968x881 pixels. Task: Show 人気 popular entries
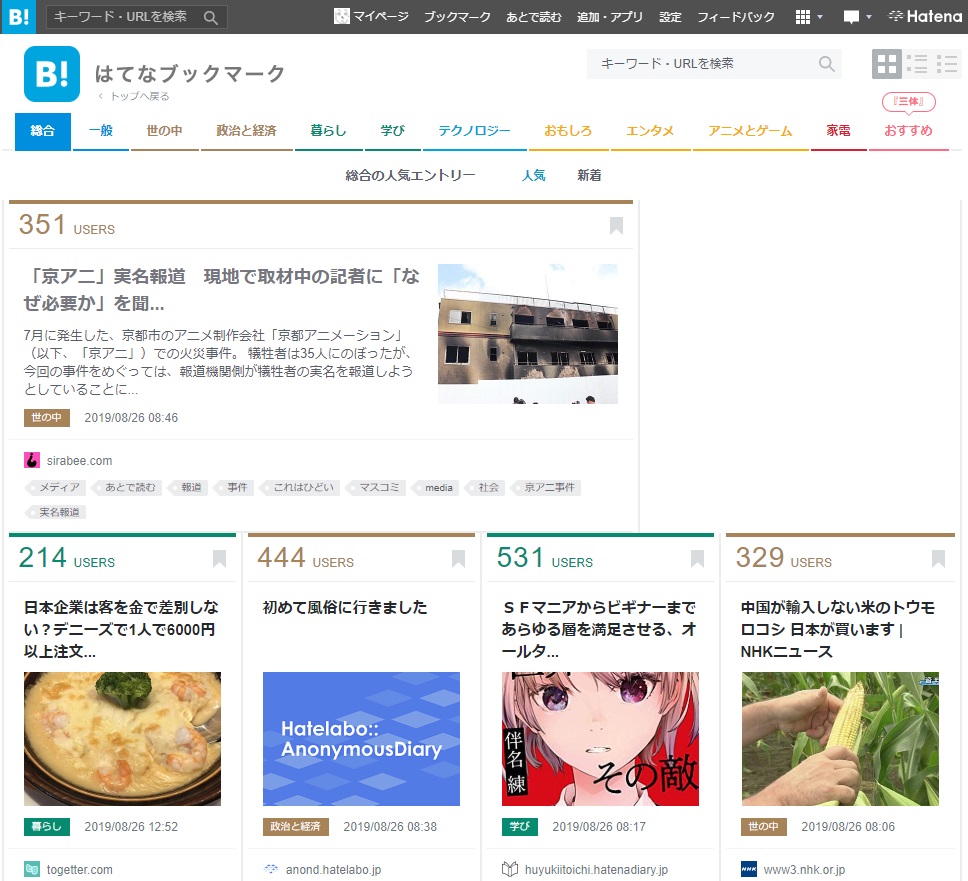pos(533,175)
